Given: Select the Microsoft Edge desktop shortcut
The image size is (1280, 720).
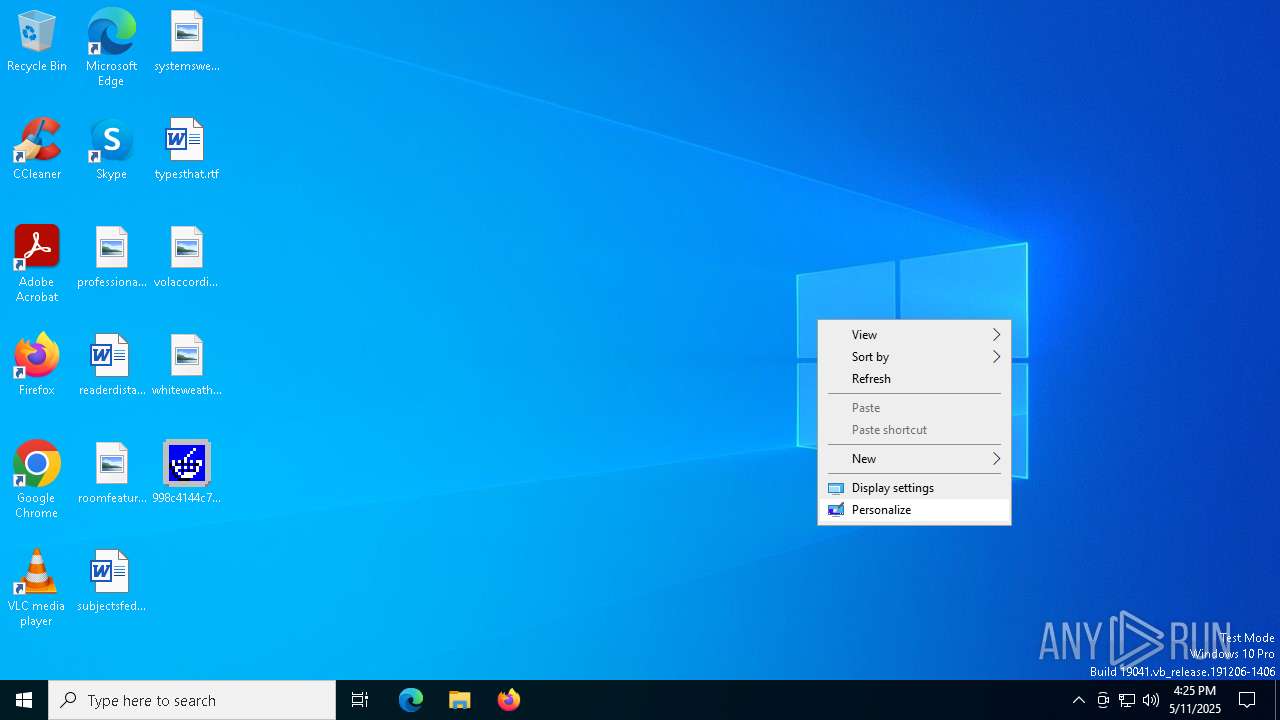Looking at the screenshot, I should 111,48.
